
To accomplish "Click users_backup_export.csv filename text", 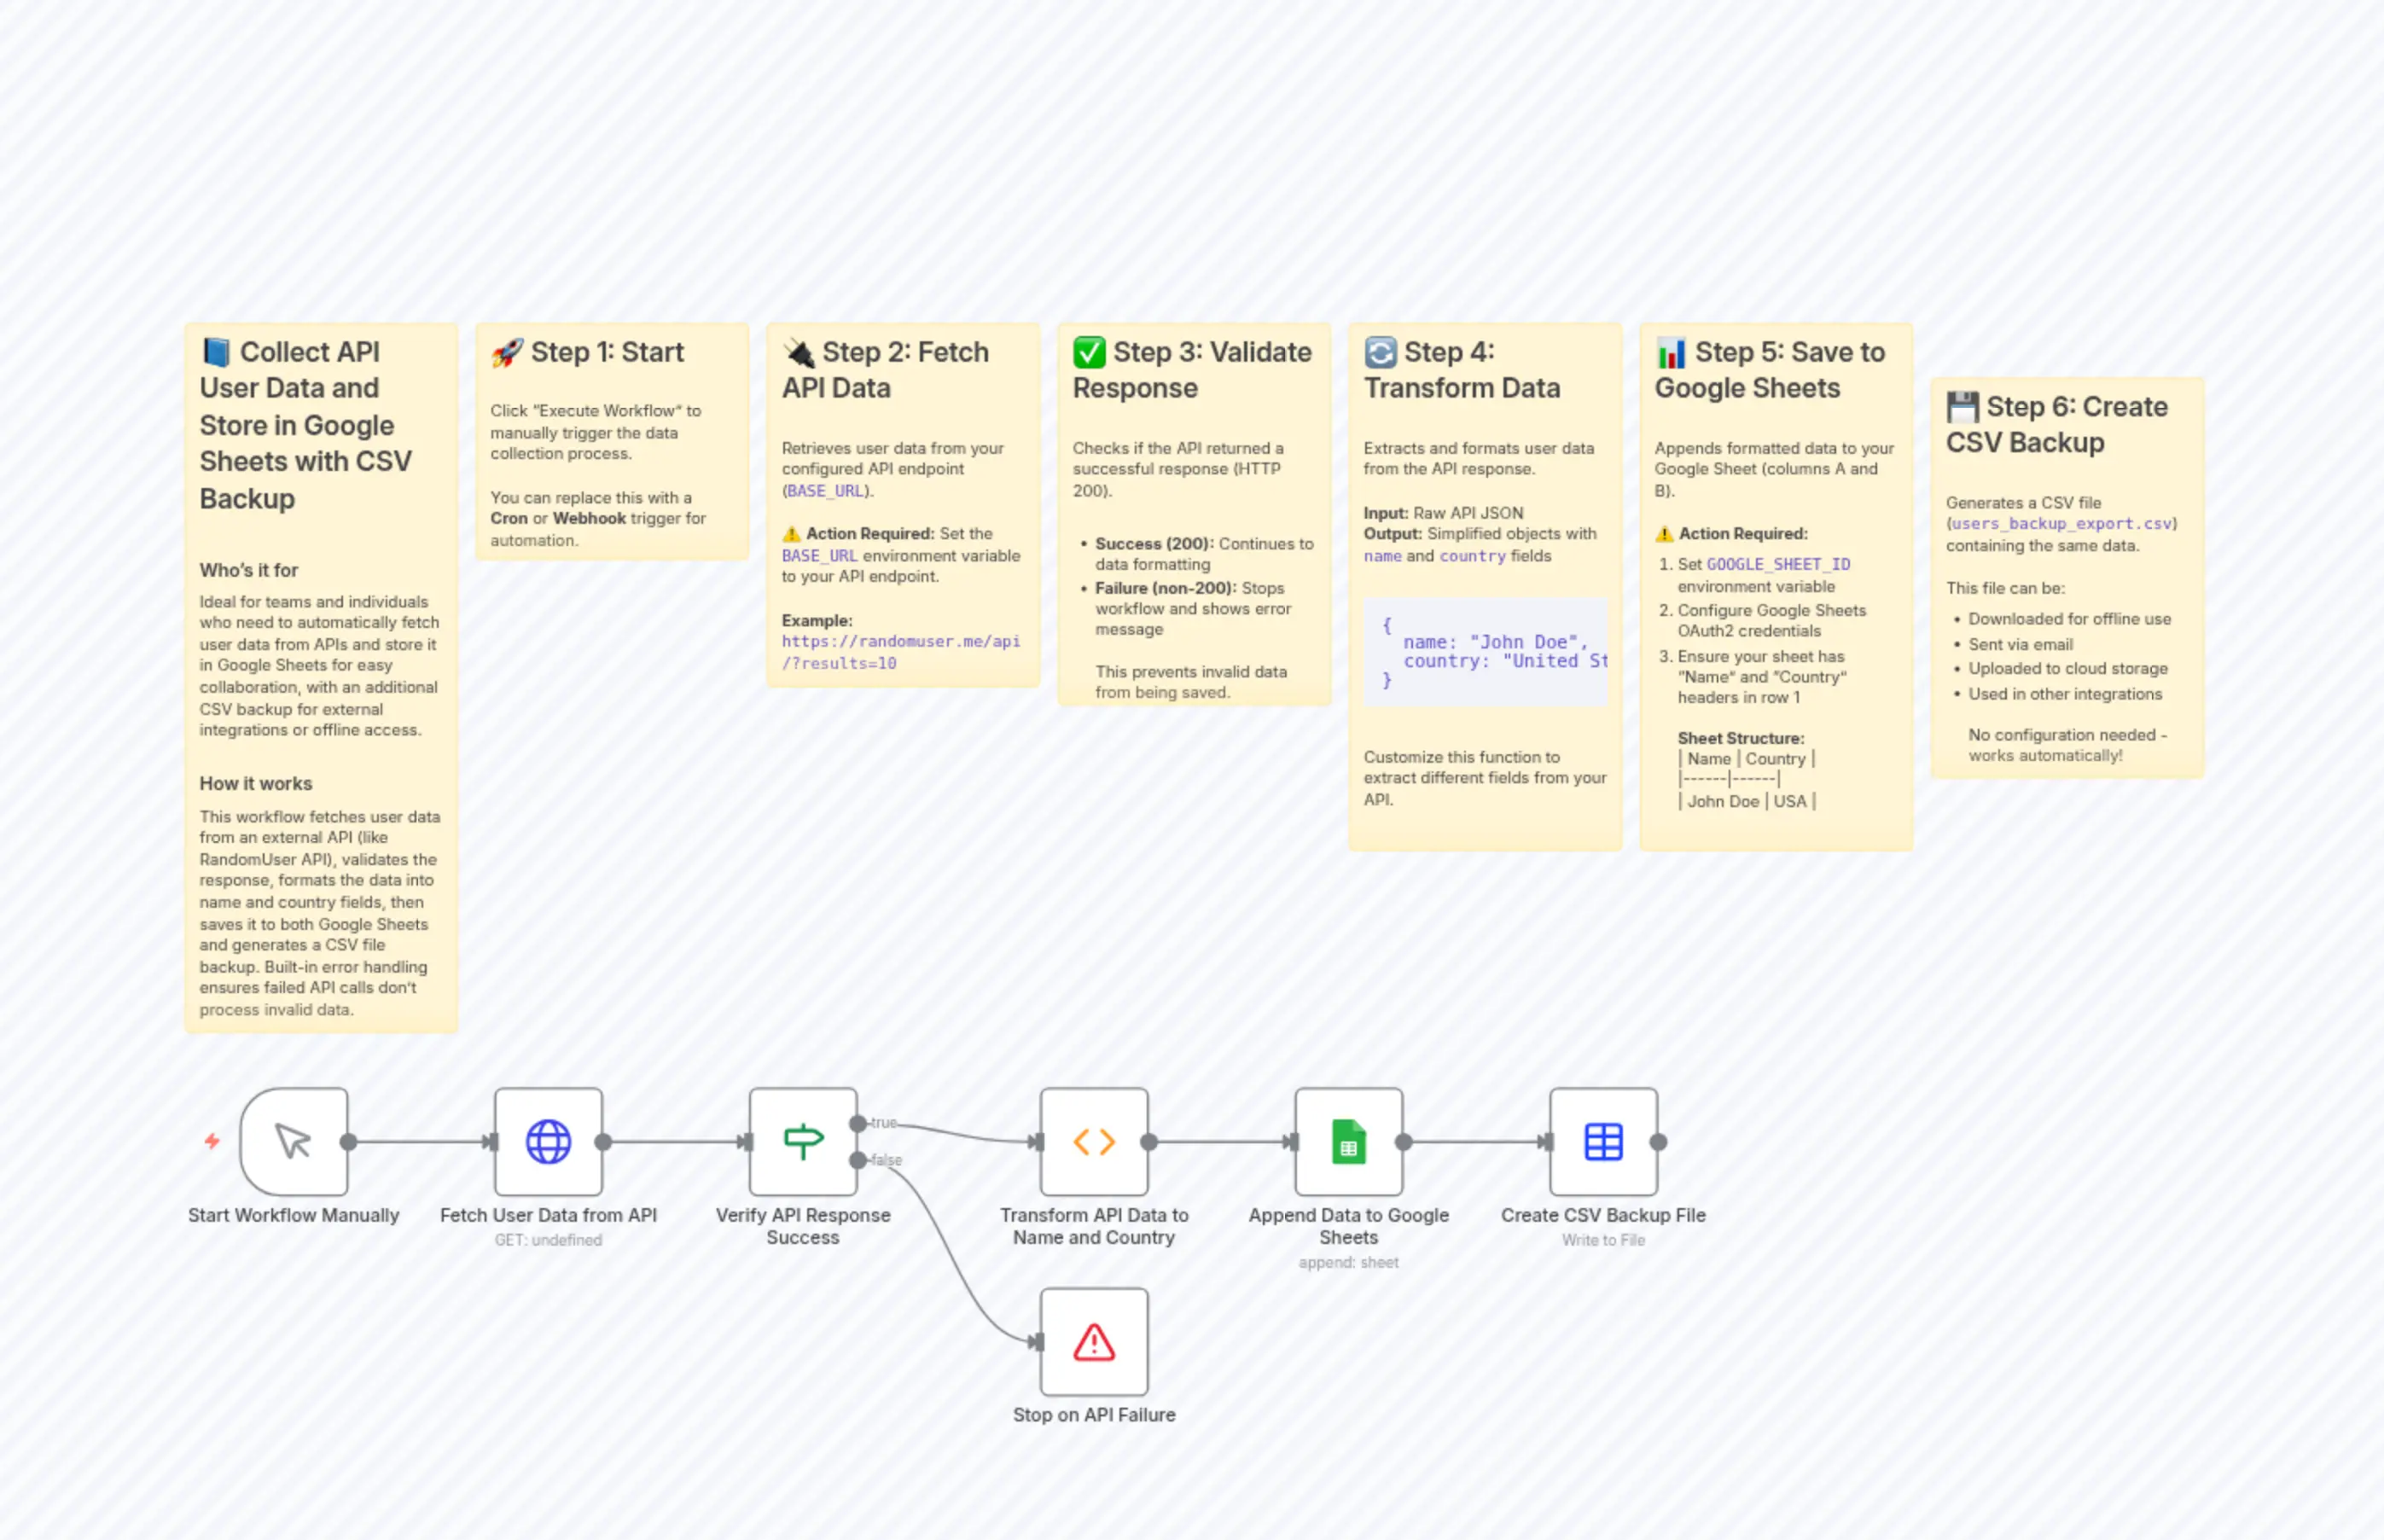I will [2061, 524].
